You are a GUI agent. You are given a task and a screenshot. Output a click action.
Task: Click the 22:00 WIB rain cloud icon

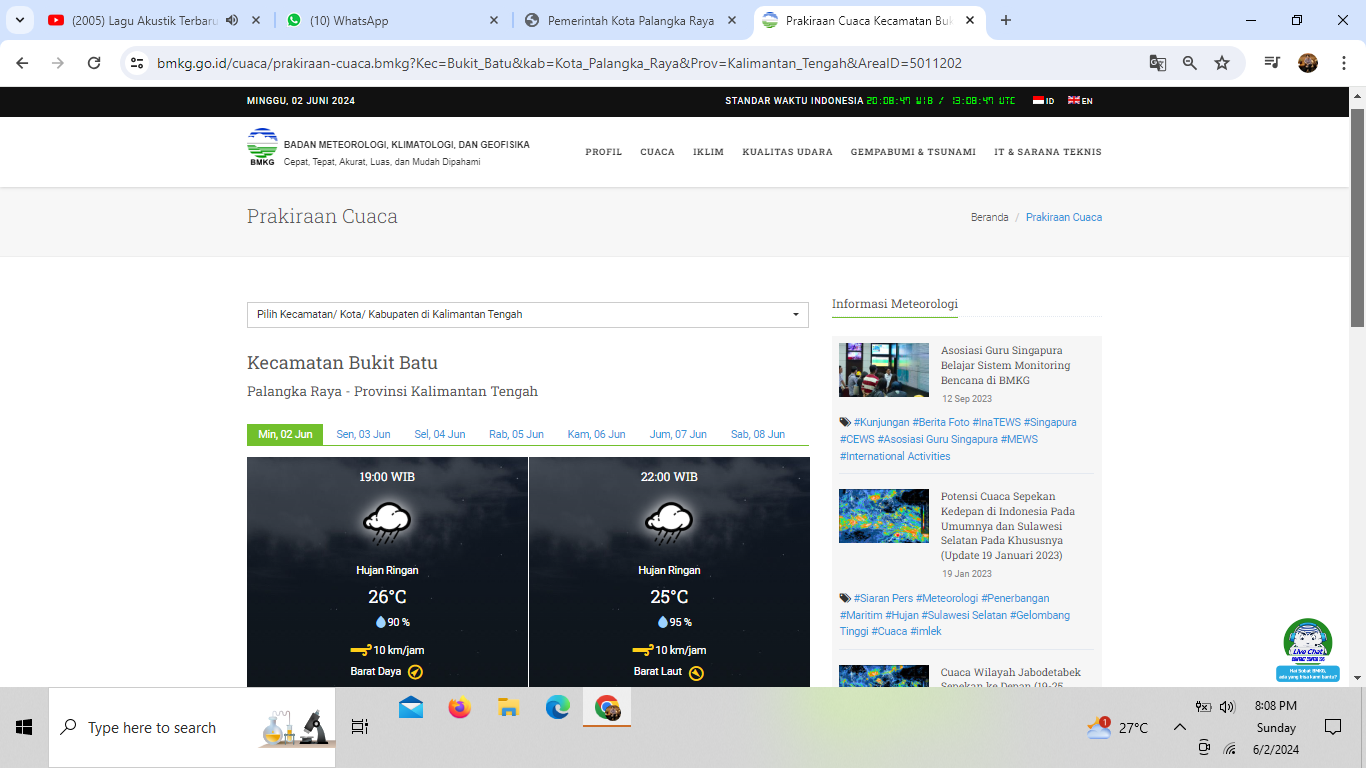point(669,523)
